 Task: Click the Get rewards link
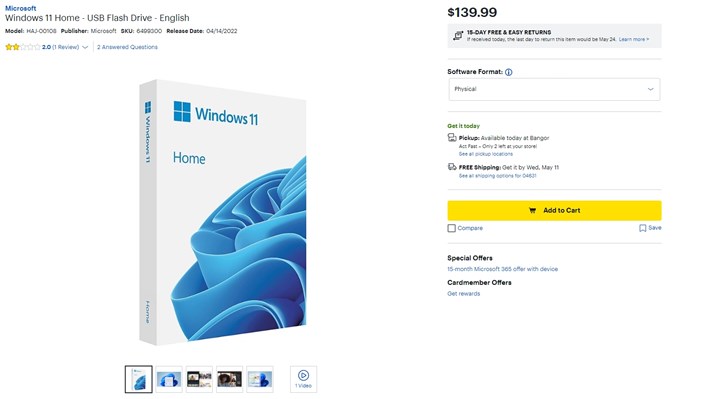point(463,294)
